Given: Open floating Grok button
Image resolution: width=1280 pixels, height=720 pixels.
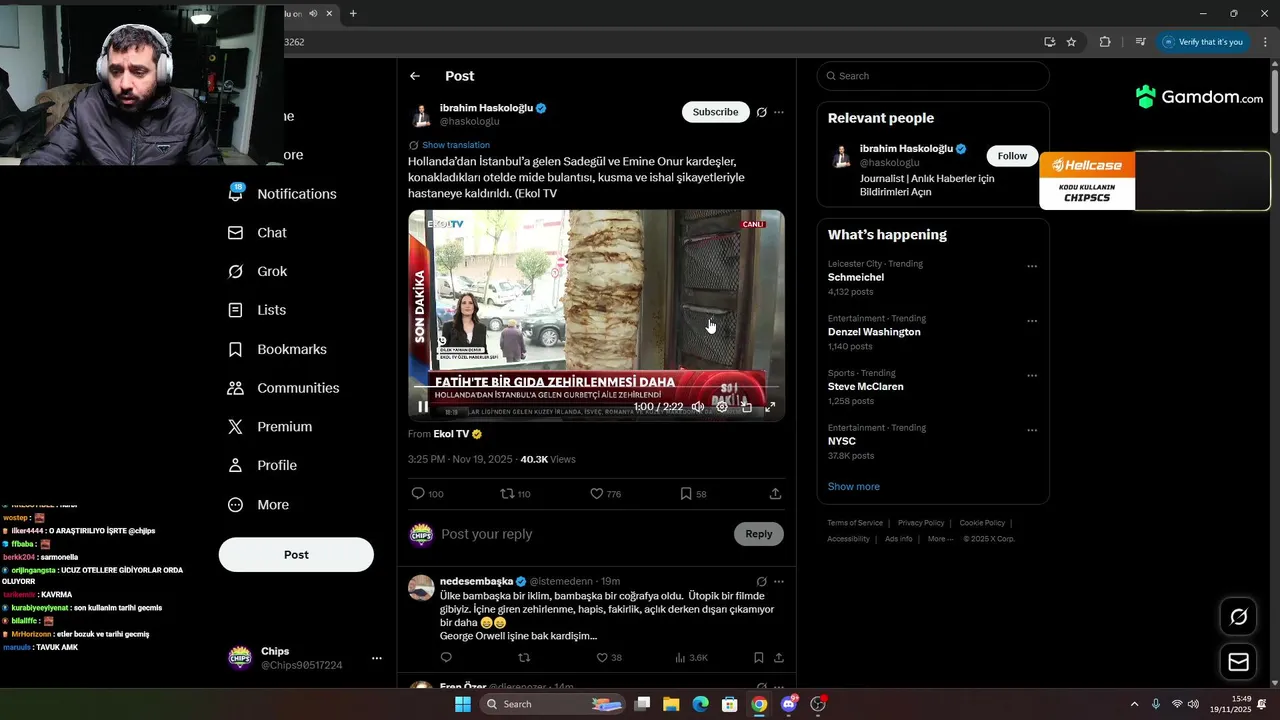Looking at the screenshot, I should [1238, 617].
